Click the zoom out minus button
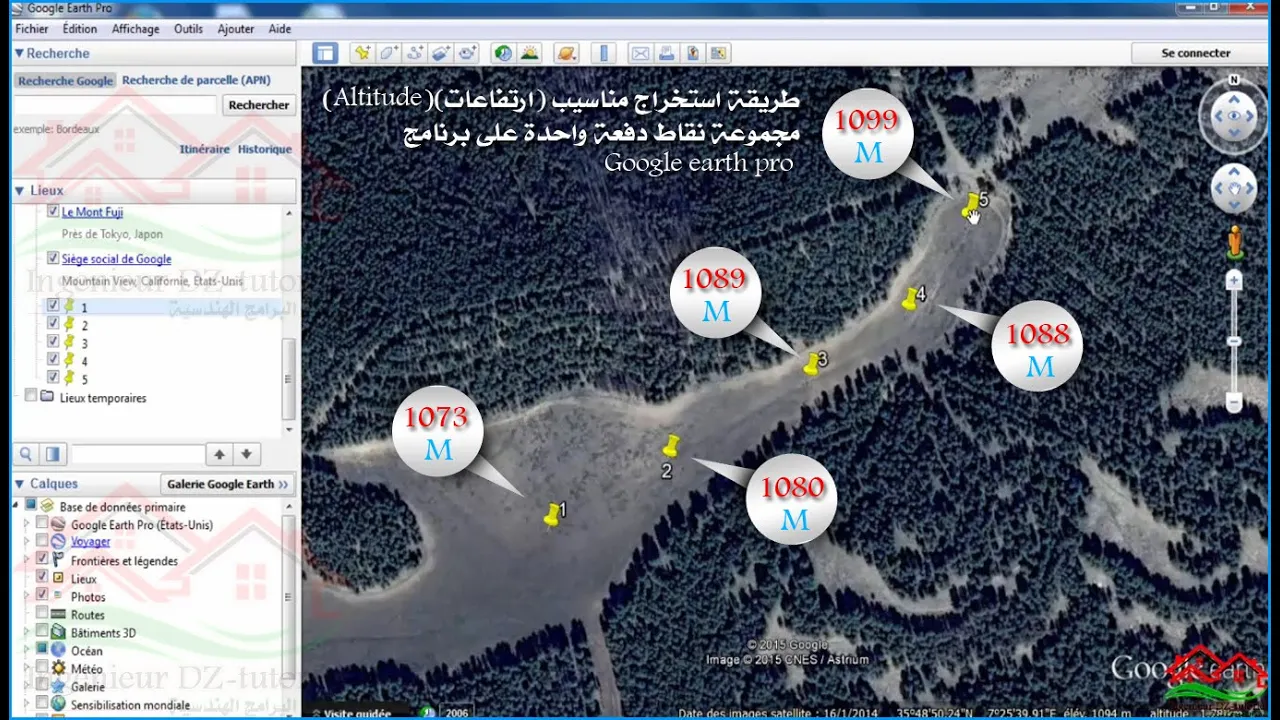 pyautogui.click(x=1234, y=402)
